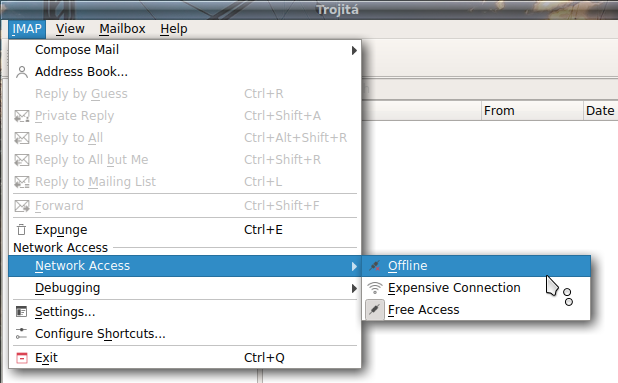
Task: Open the Help menu
Action: click(174, 29)
